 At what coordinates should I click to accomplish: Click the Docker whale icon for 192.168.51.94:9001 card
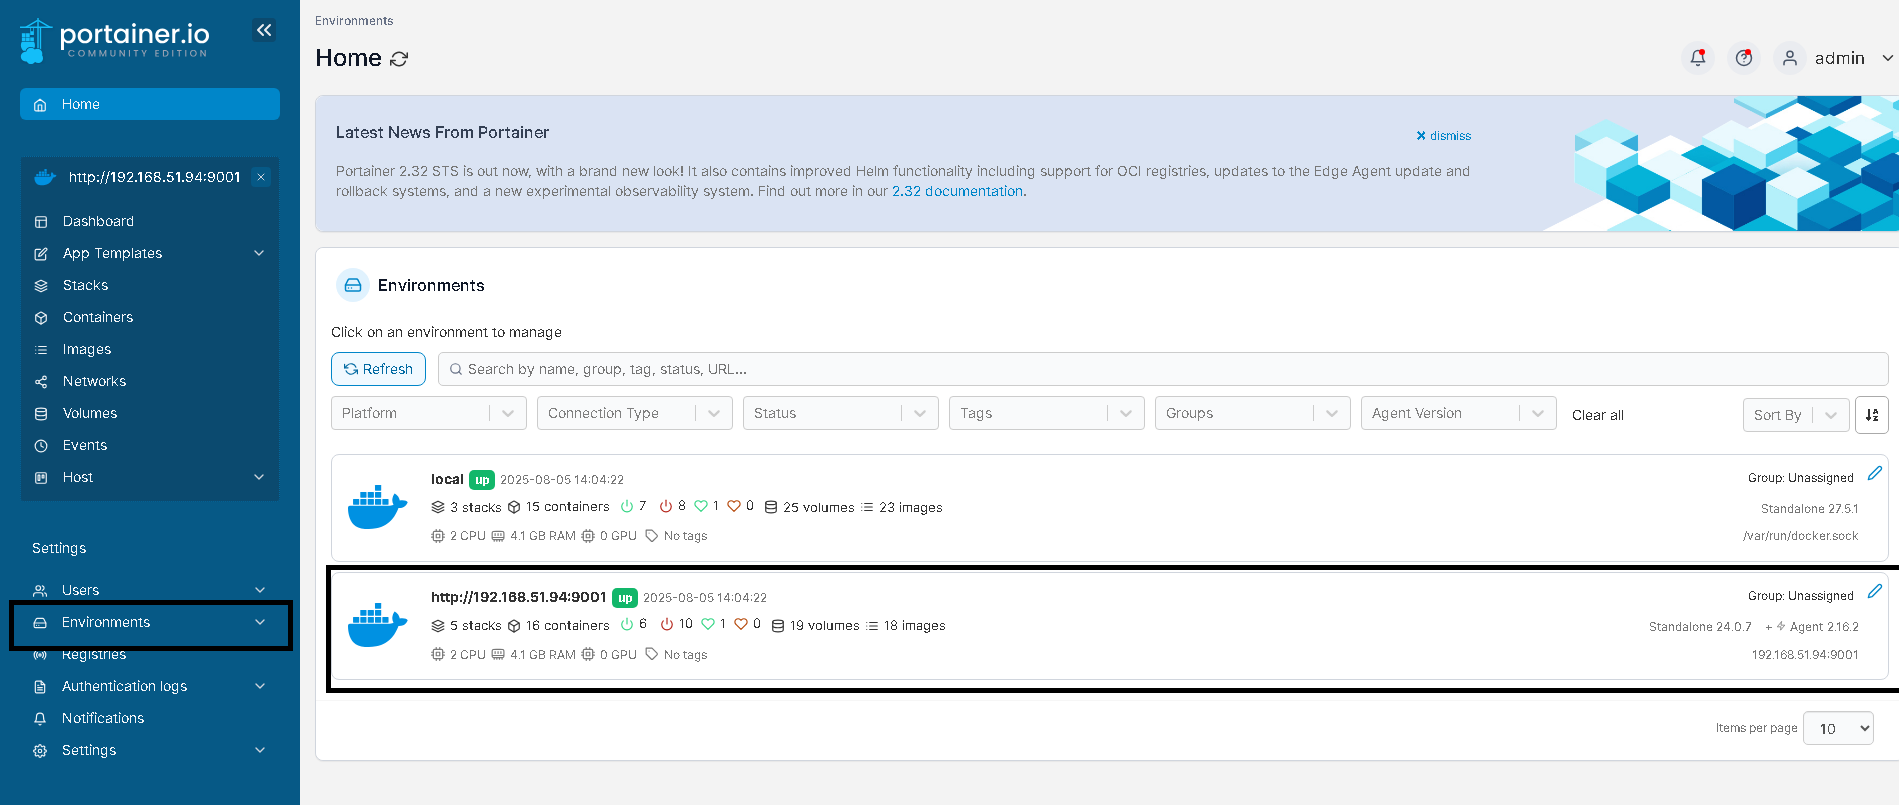(377, 625)
